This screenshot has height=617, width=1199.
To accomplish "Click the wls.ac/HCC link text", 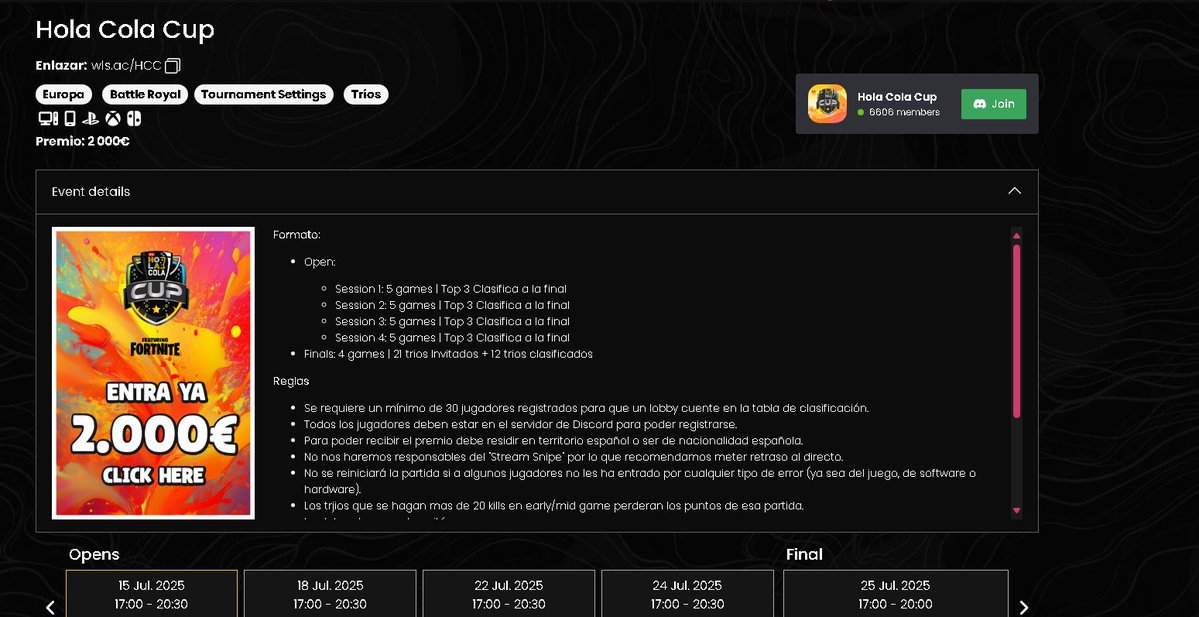I will (126, 66).
